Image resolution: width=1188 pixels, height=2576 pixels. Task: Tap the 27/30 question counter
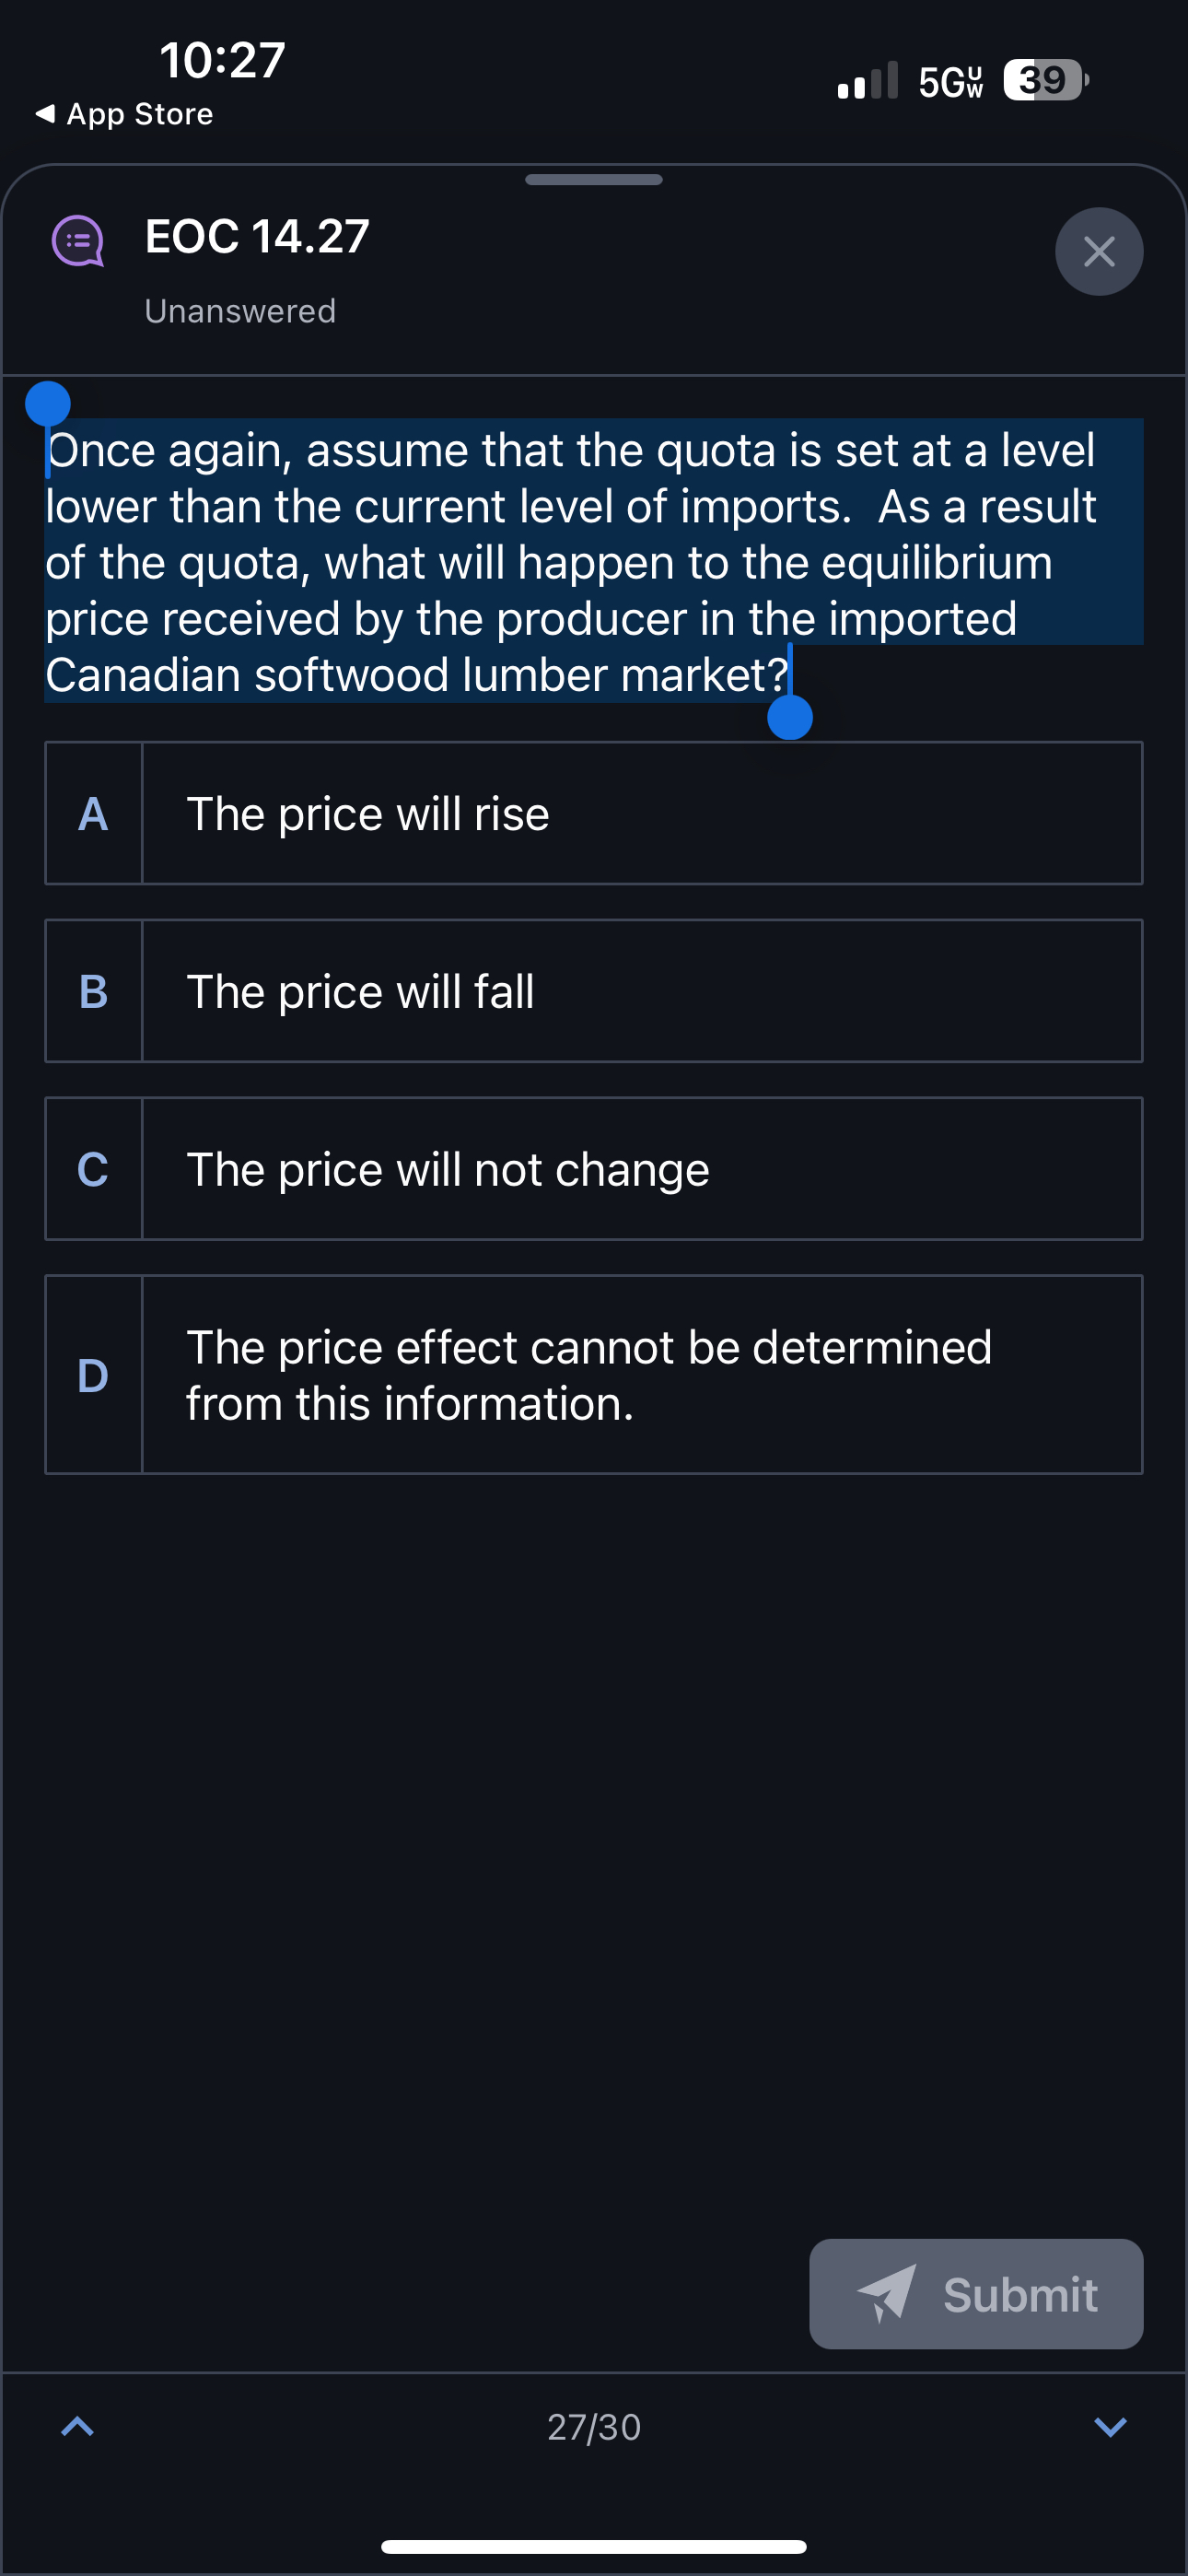tap(594, 2426)
